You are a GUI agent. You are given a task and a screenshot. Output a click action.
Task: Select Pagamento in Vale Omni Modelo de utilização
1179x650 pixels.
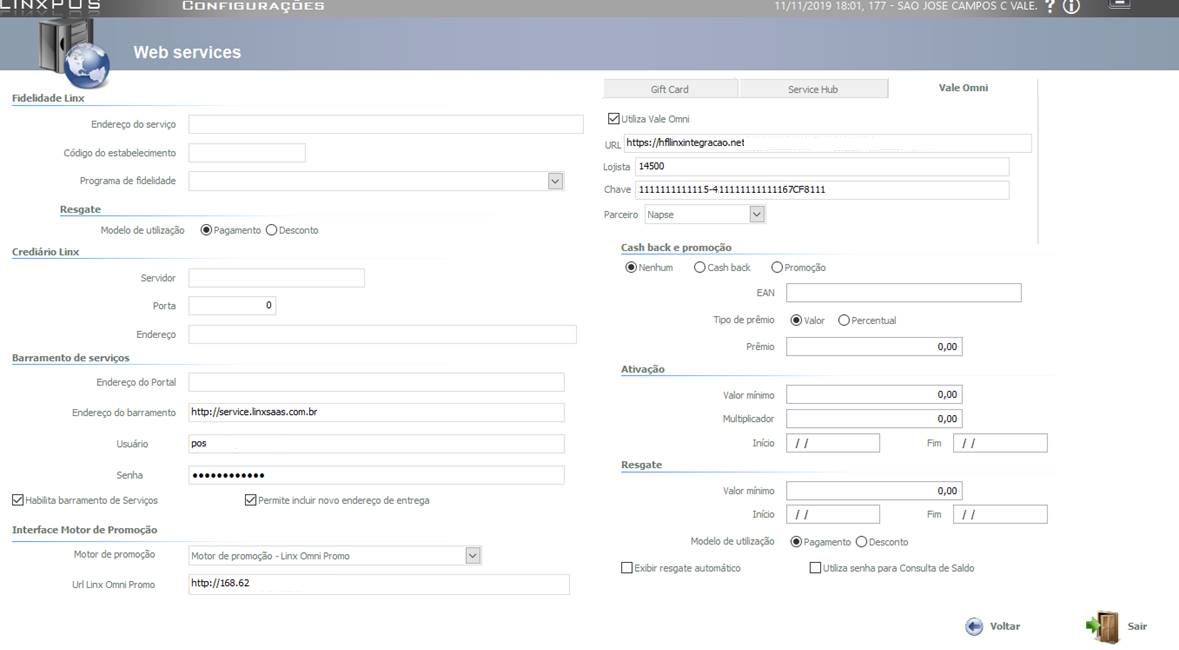796,542
